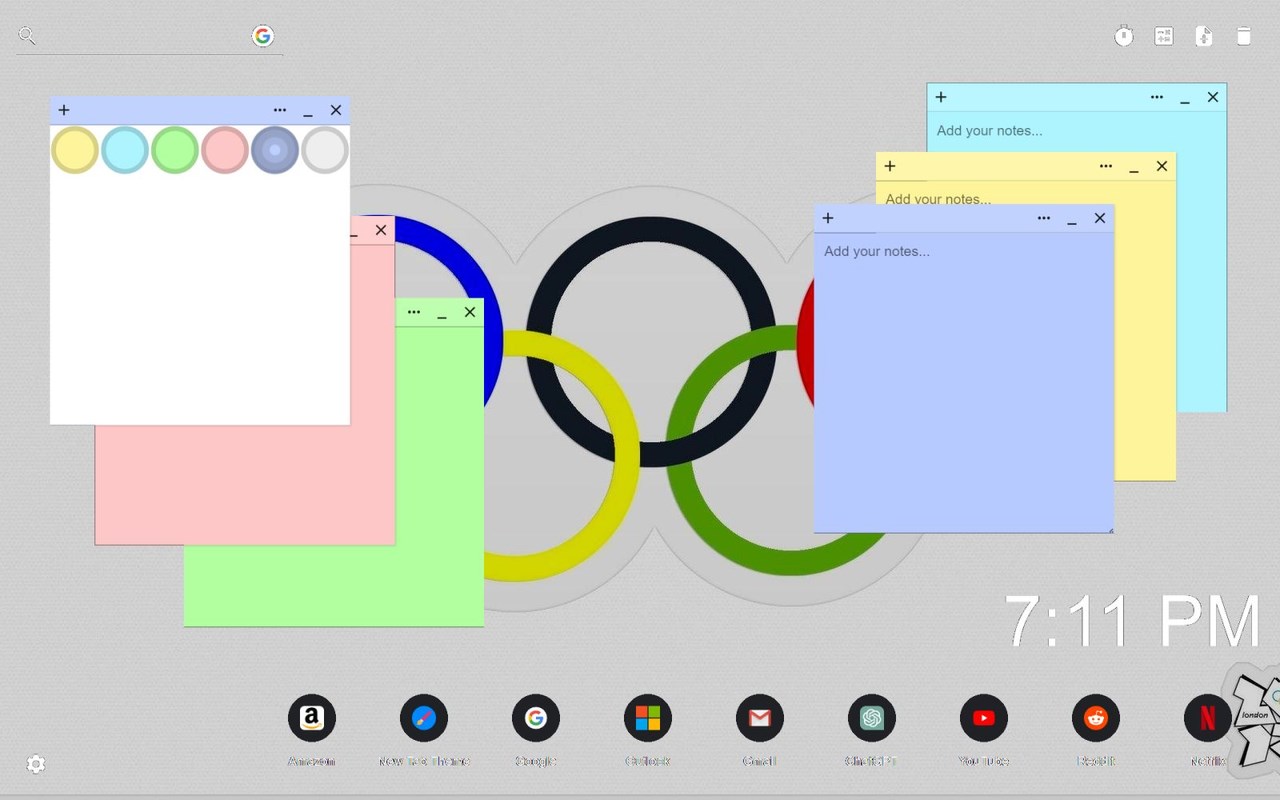Open the ChatGPT shortcut

pos(872,718)
